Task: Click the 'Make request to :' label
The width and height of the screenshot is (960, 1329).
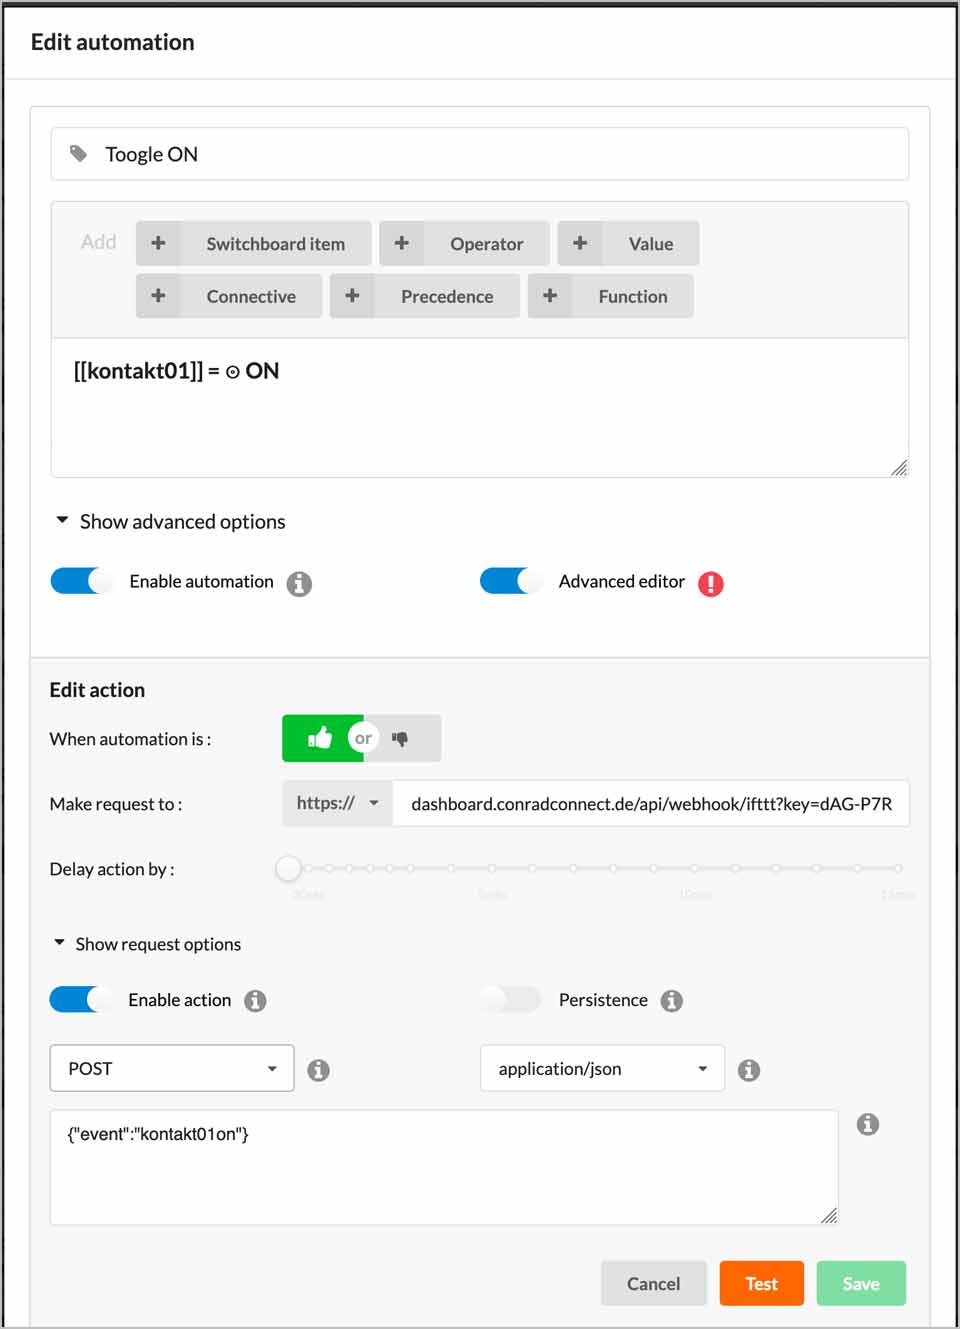Action: pyautogui.click(x=116, y=804)
